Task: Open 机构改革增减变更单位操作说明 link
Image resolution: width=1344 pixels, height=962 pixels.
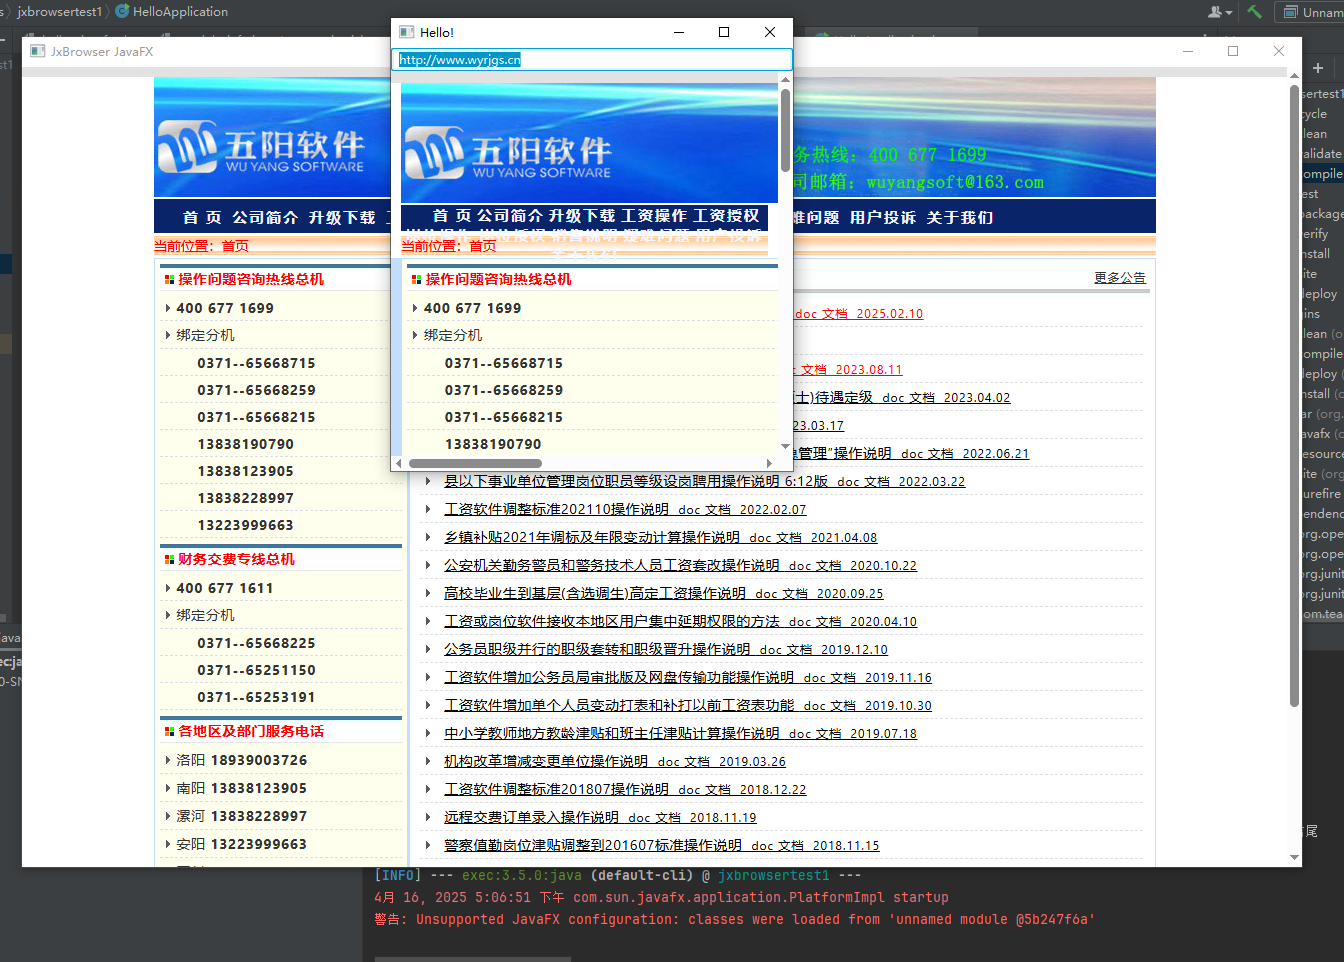Action: tap(615, 761)
